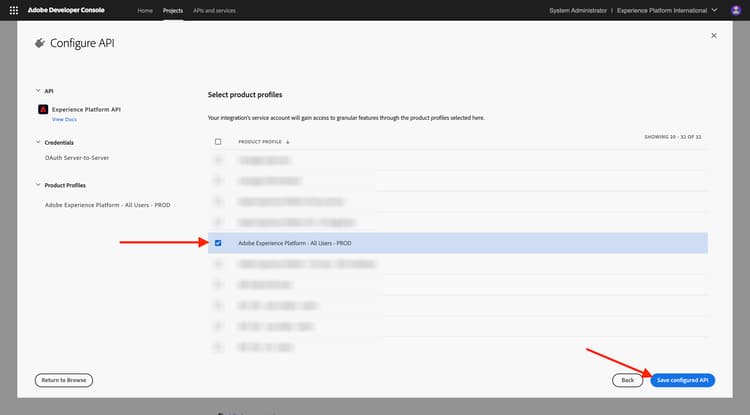Viewport: 750px width, 415px height.
Task: Click the Experience Platform API Adobe icon
Action: pyautogui.click(x=43, y=109)
